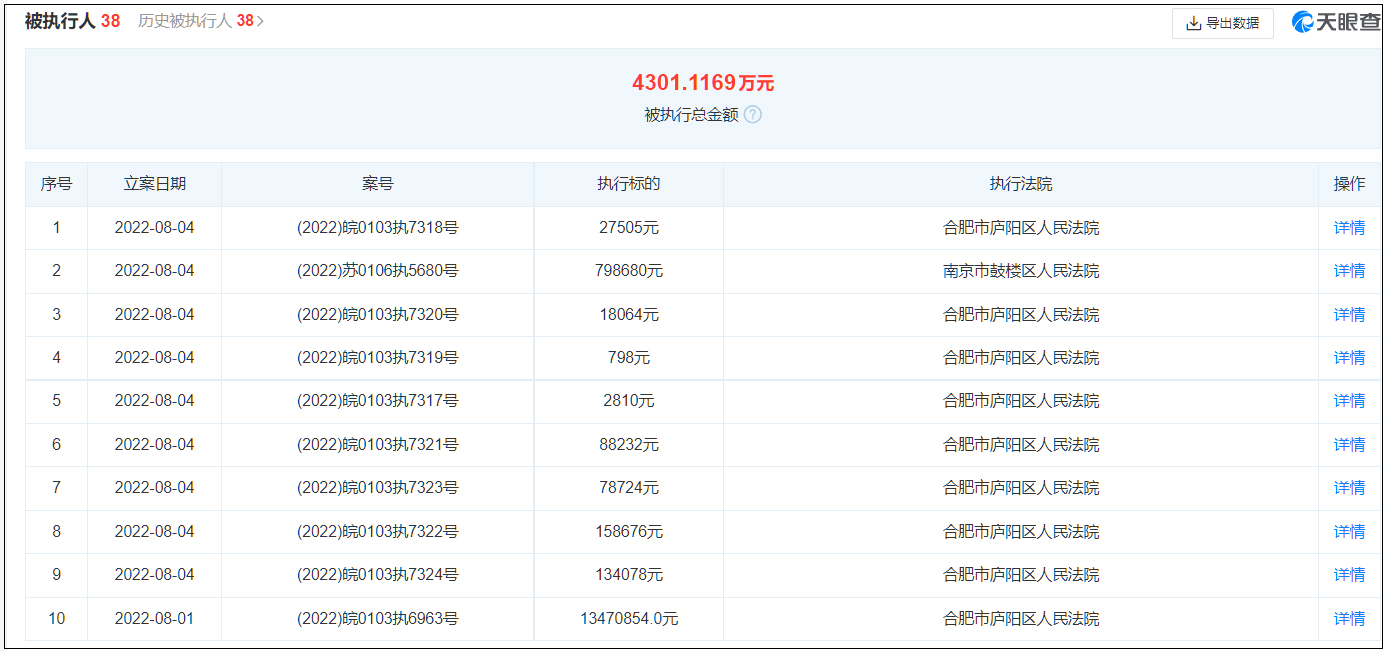Click the 导出数据 export button
The image size is (1386, 651).
coord(1222,23)
